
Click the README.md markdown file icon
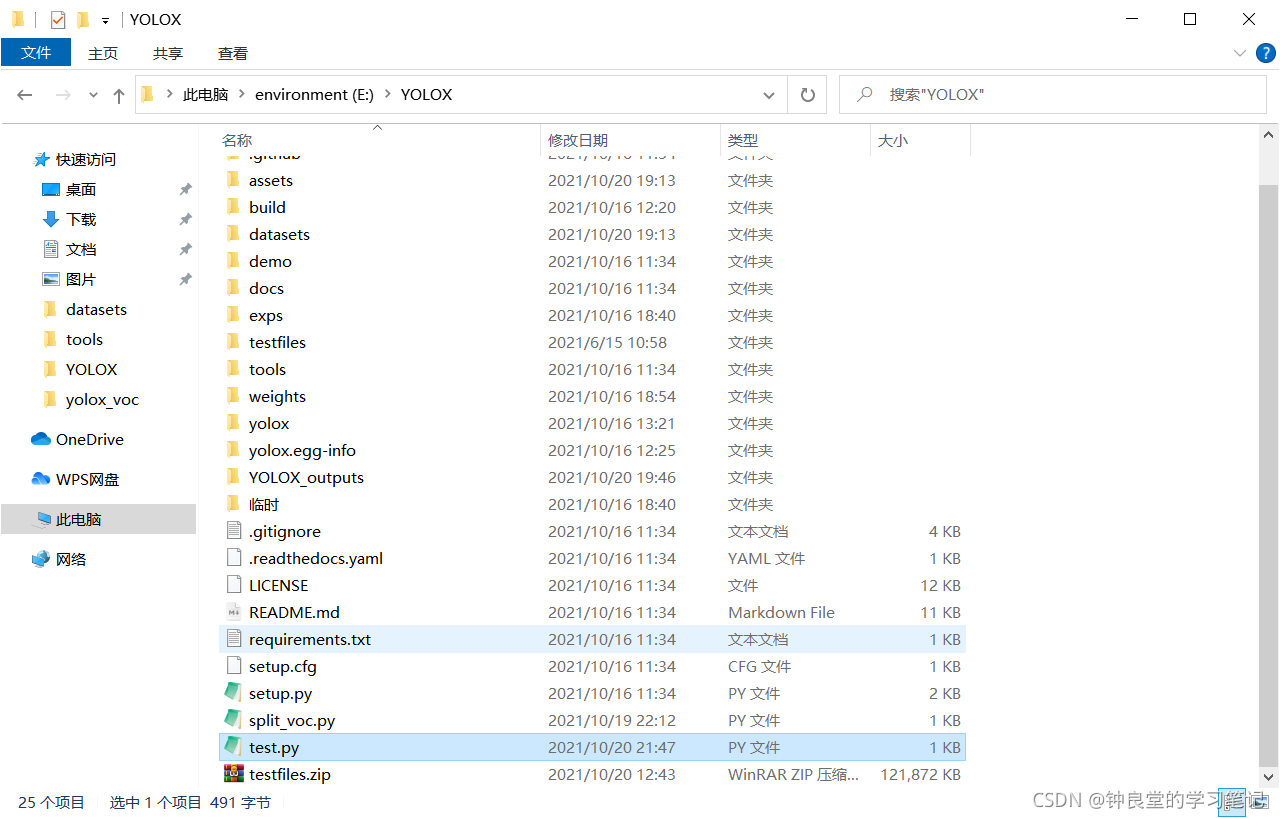tap(233, 612)
